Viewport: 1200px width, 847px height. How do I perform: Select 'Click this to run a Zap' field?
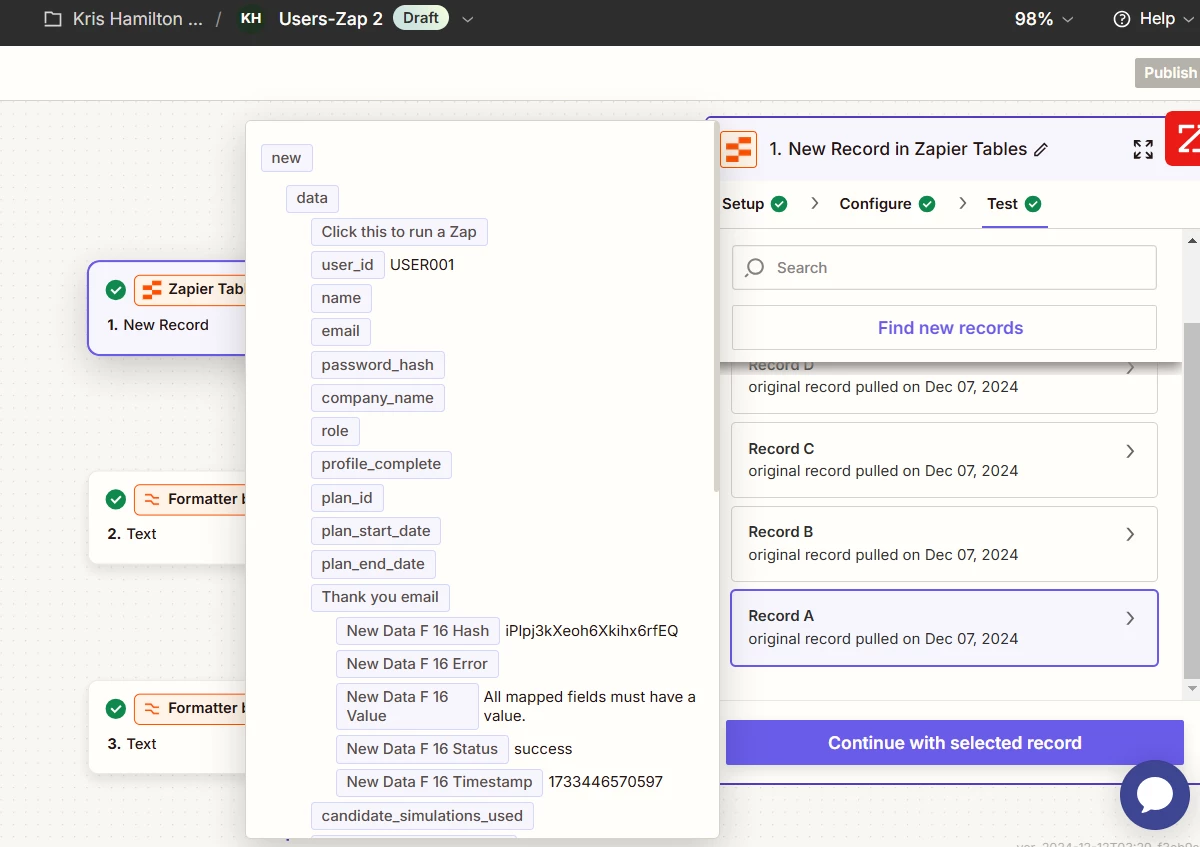click(399, 232)
